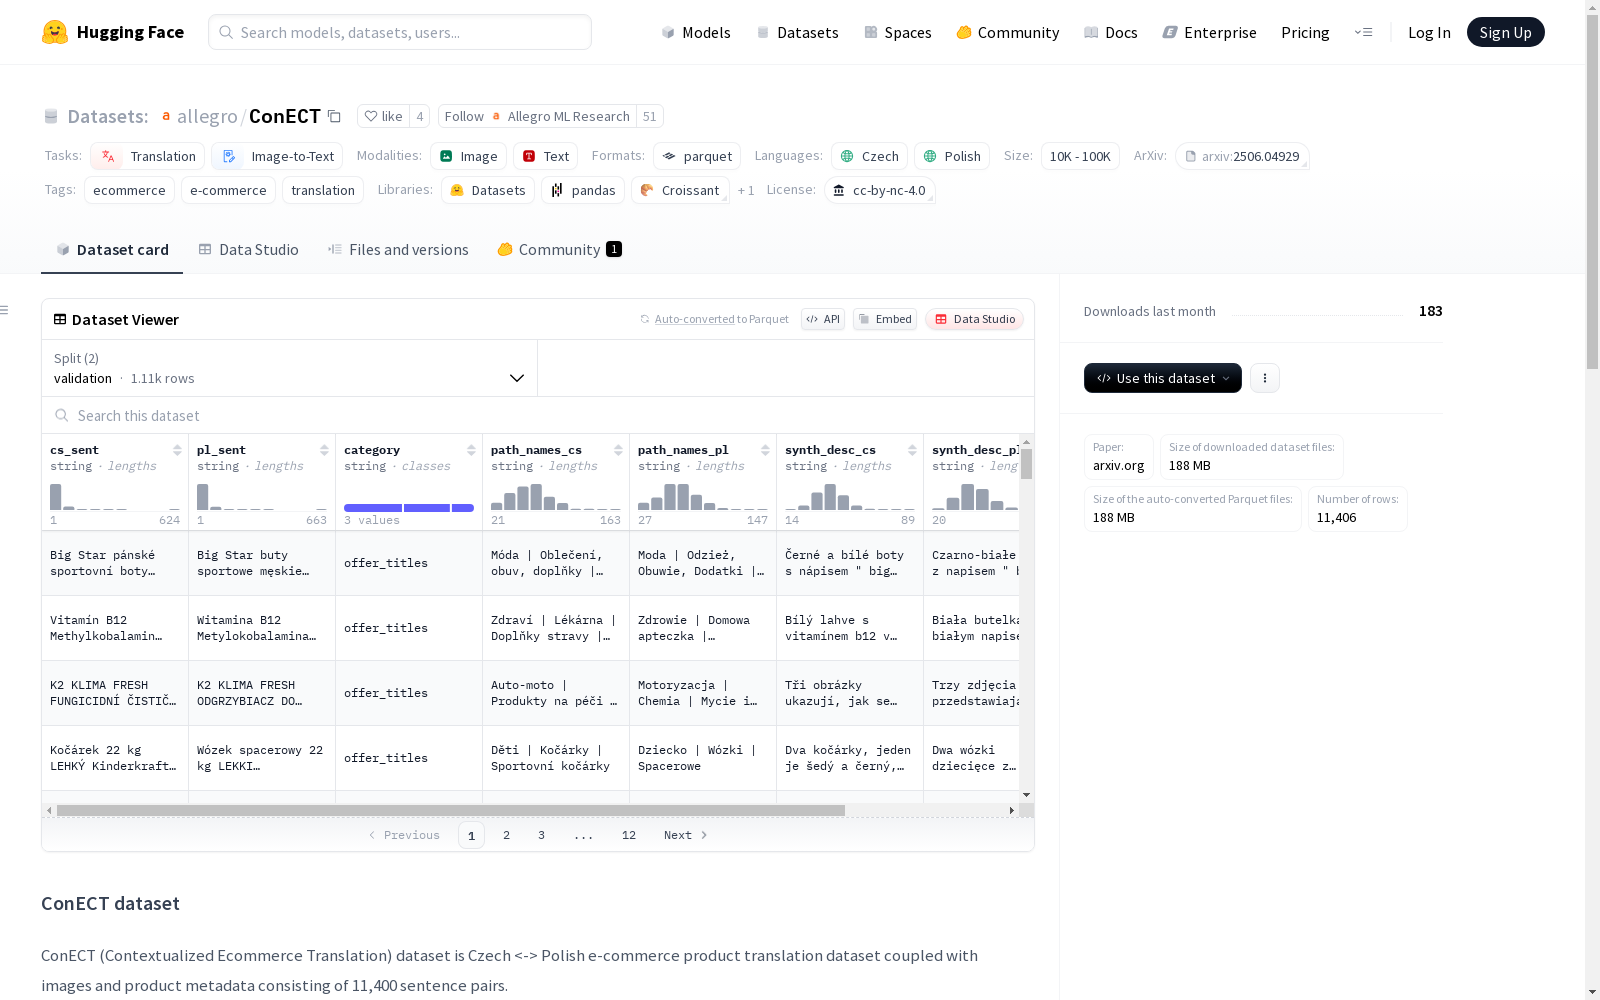Open the Community tab of the dataset
1600x1000 pixels.
point(559,249)
